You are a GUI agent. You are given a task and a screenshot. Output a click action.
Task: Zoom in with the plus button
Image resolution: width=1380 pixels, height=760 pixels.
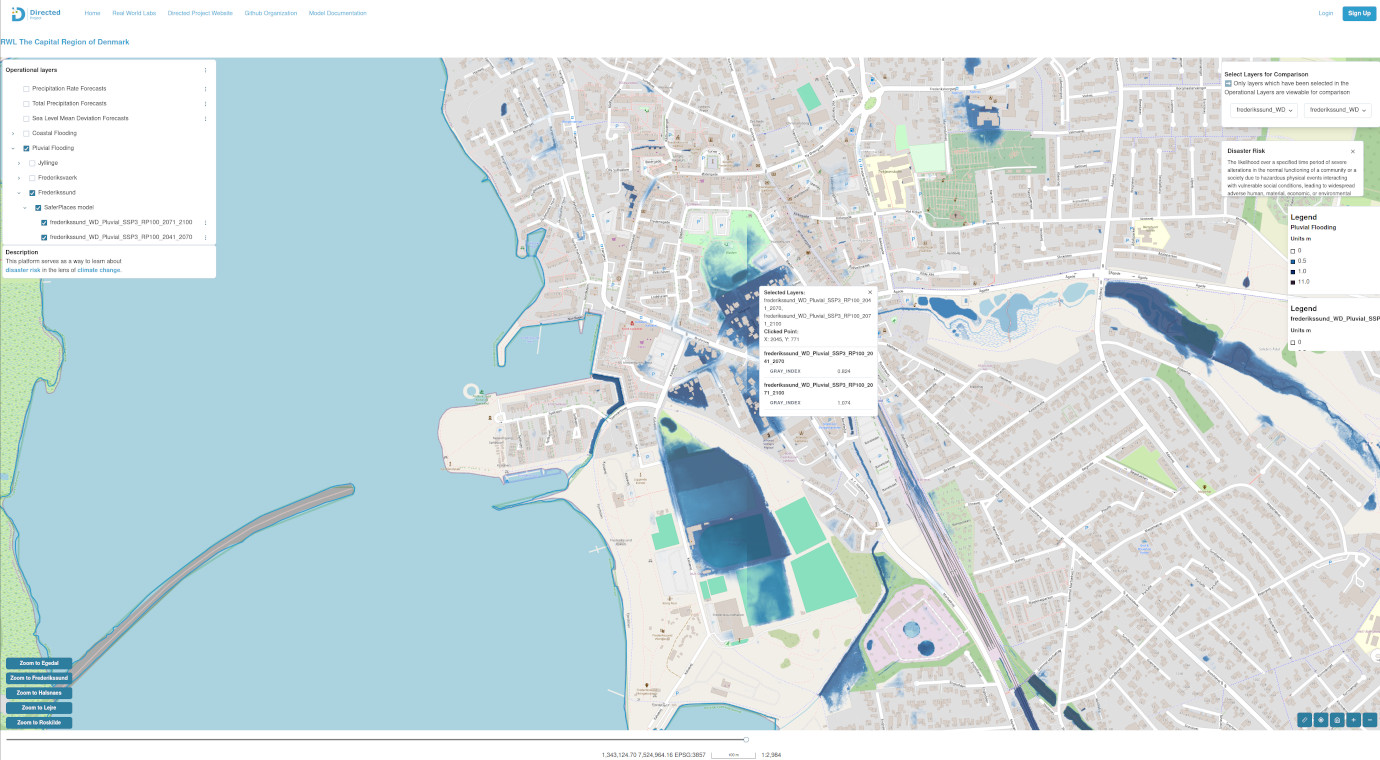[1353, 719]
